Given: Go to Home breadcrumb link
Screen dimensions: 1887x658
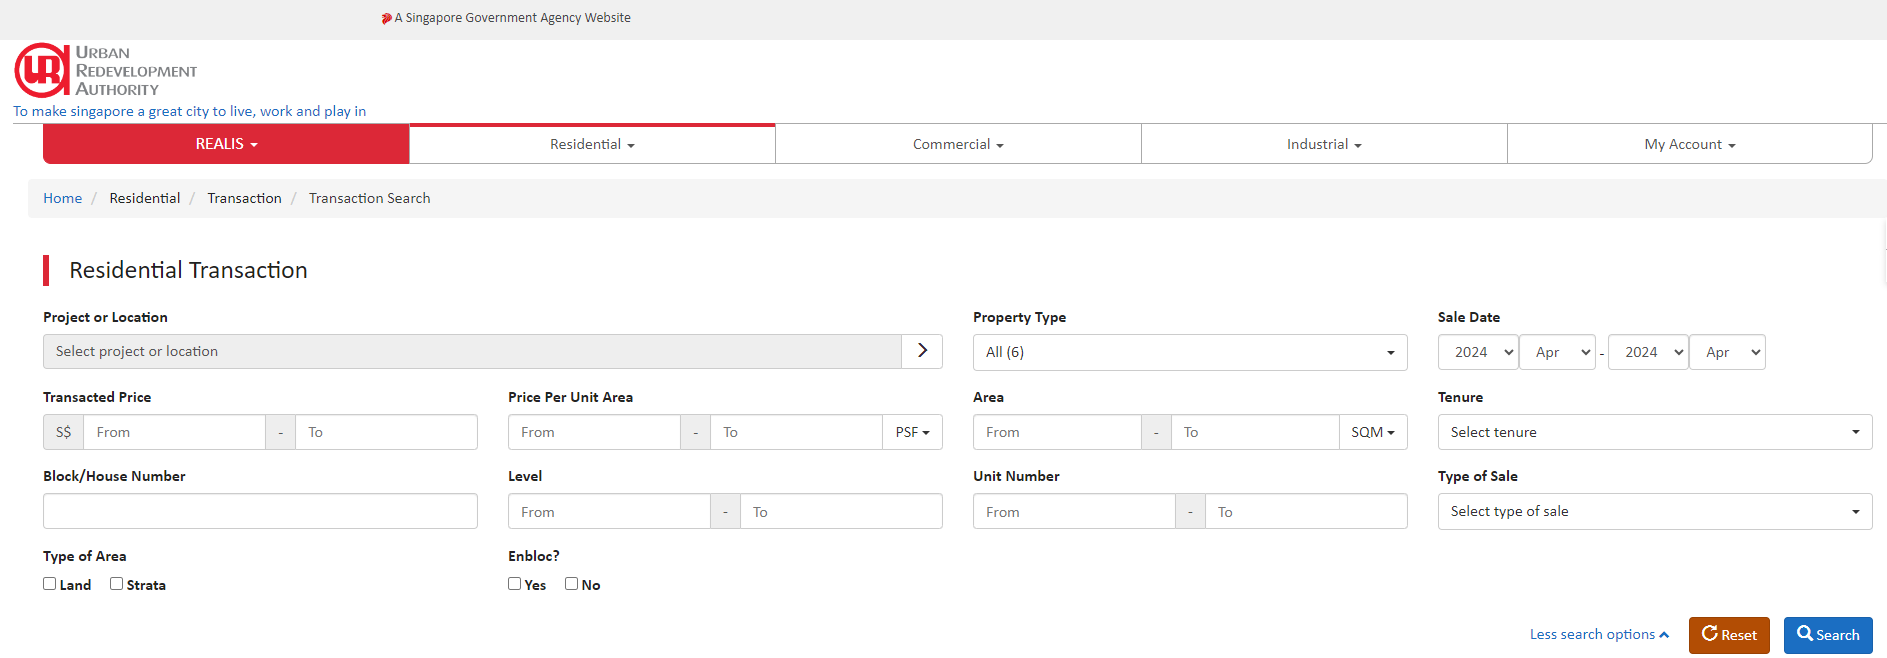Looking at the screenshot, I should (62, 198).
